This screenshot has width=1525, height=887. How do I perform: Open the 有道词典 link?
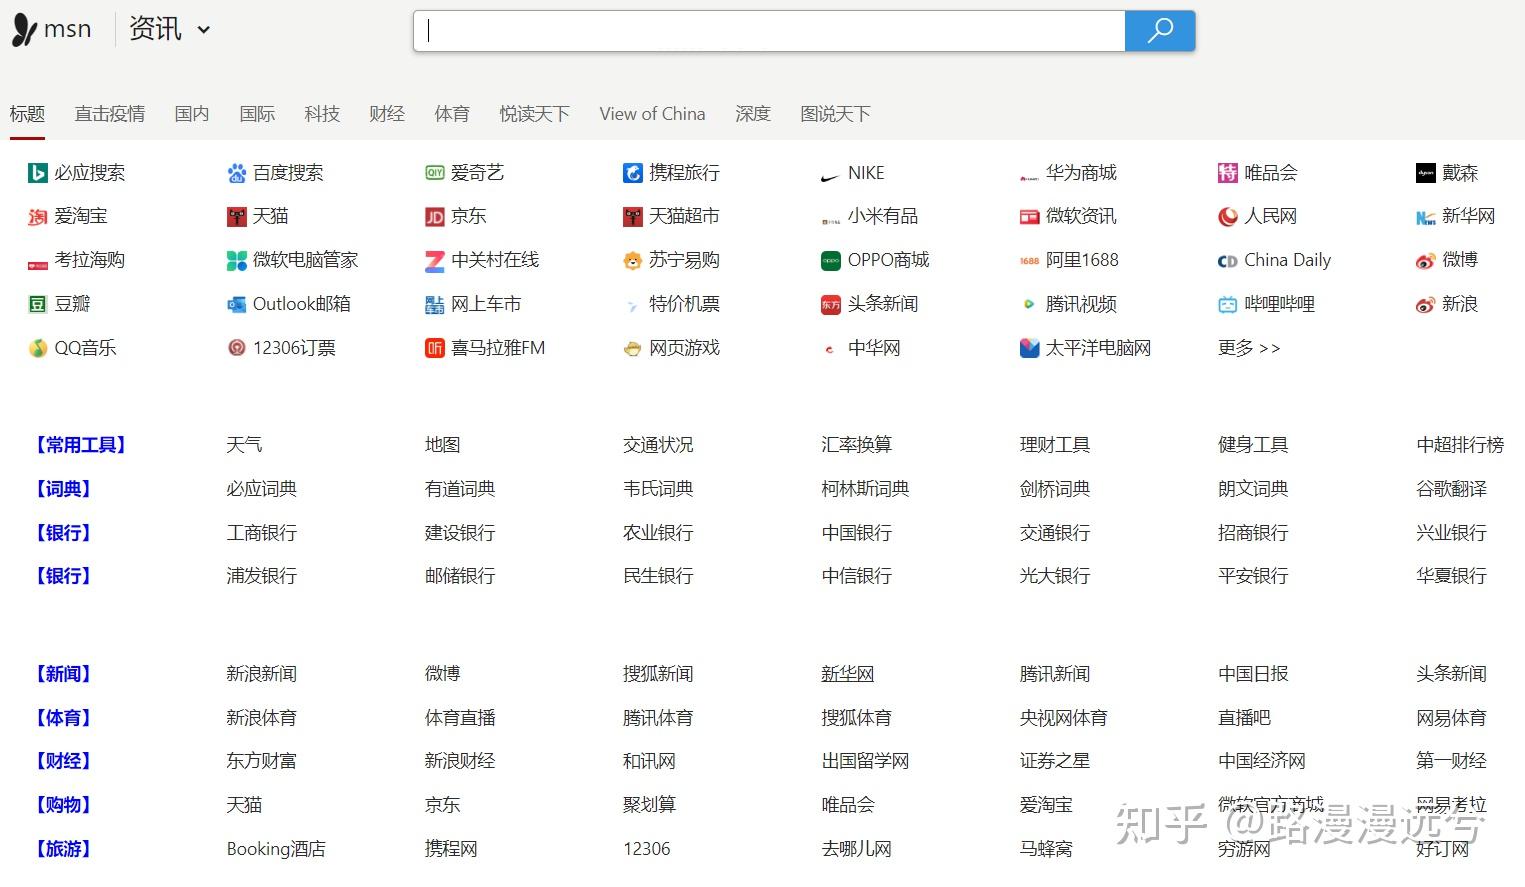click(460, 489)
